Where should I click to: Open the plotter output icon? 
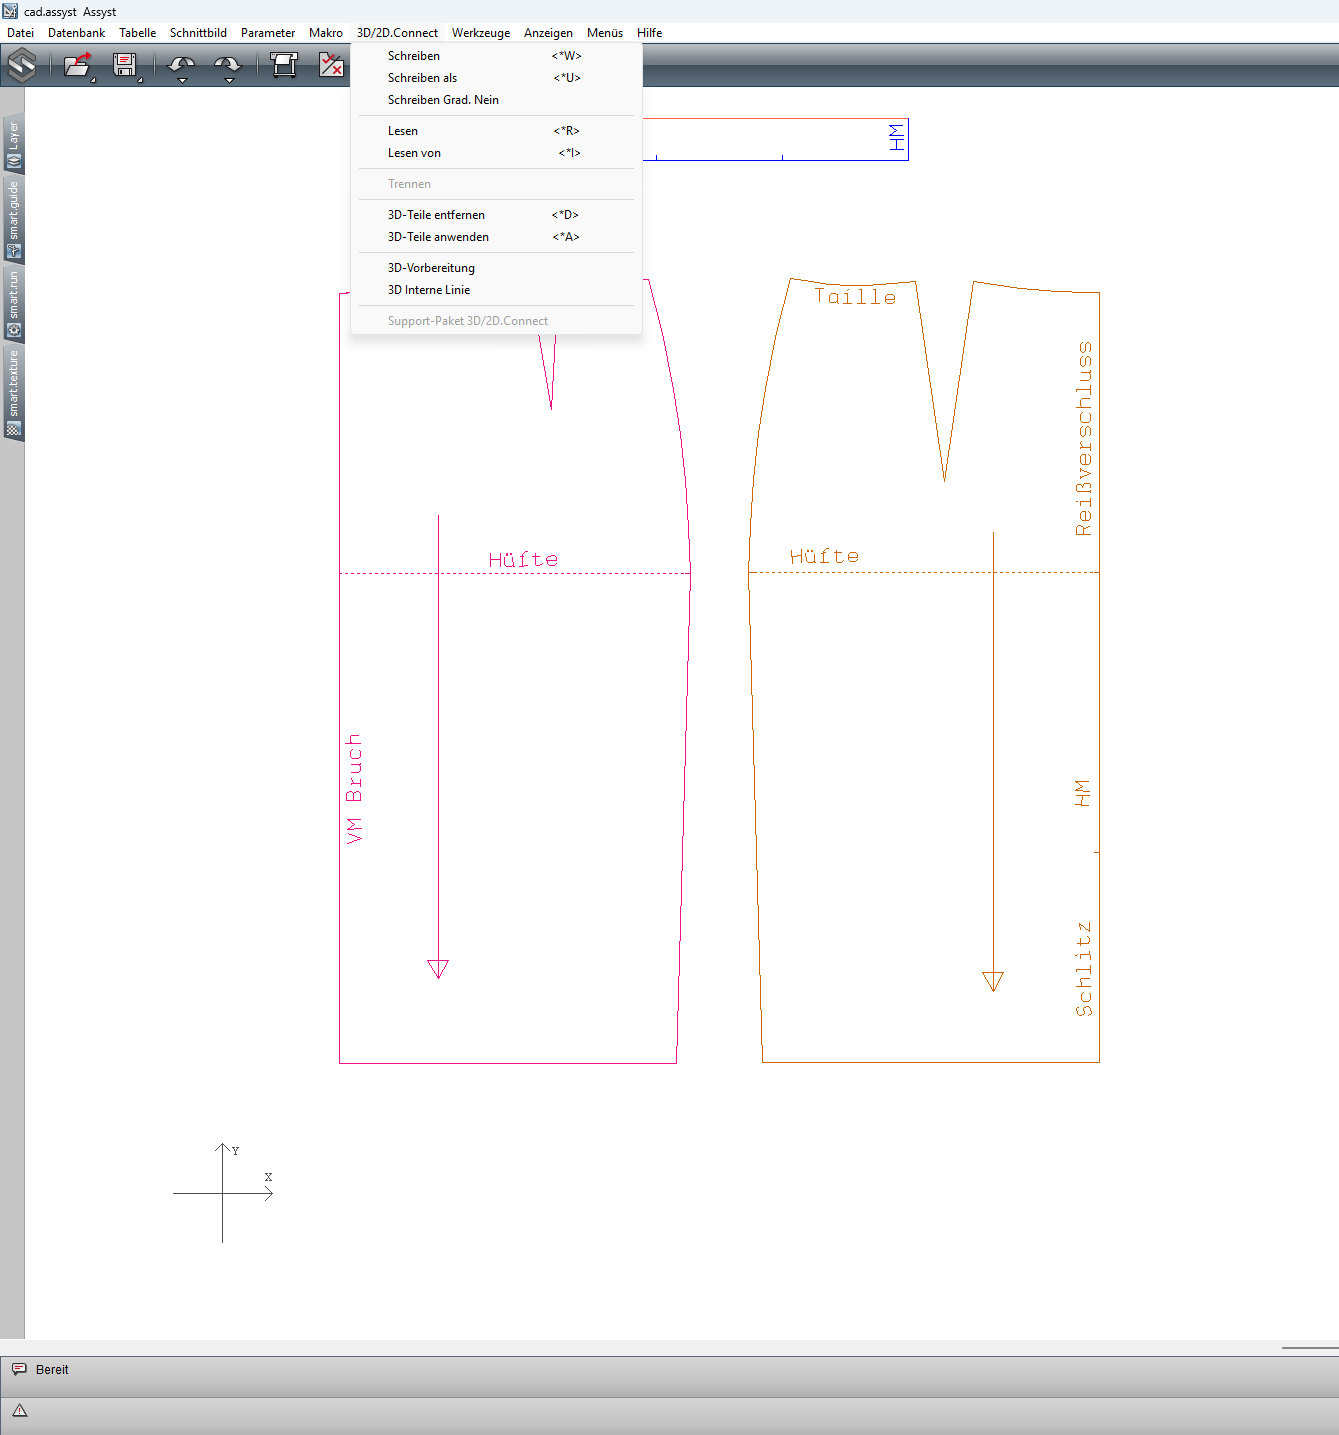pyautogui.click(x=285, y=66)
